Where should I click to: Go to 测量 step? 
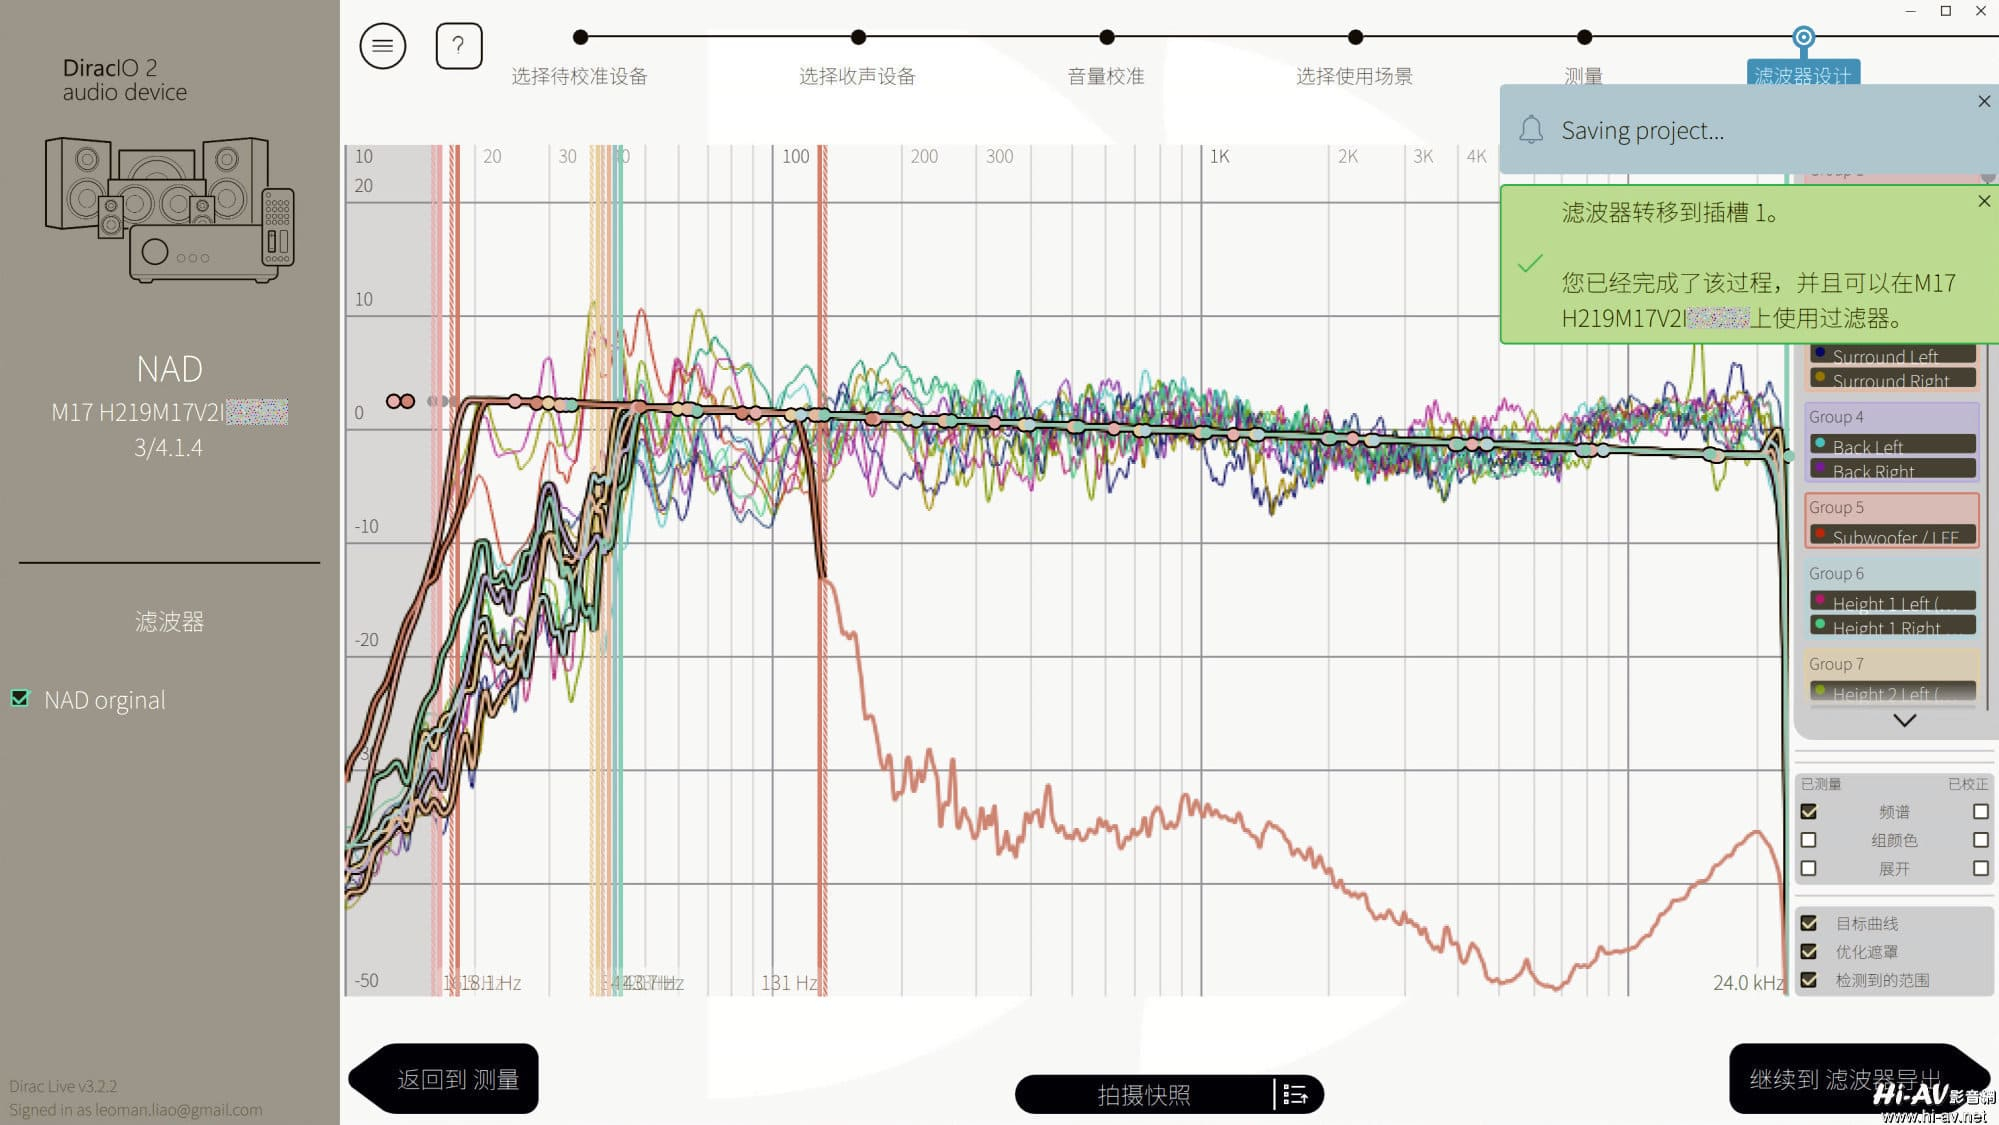[1583, 76]
